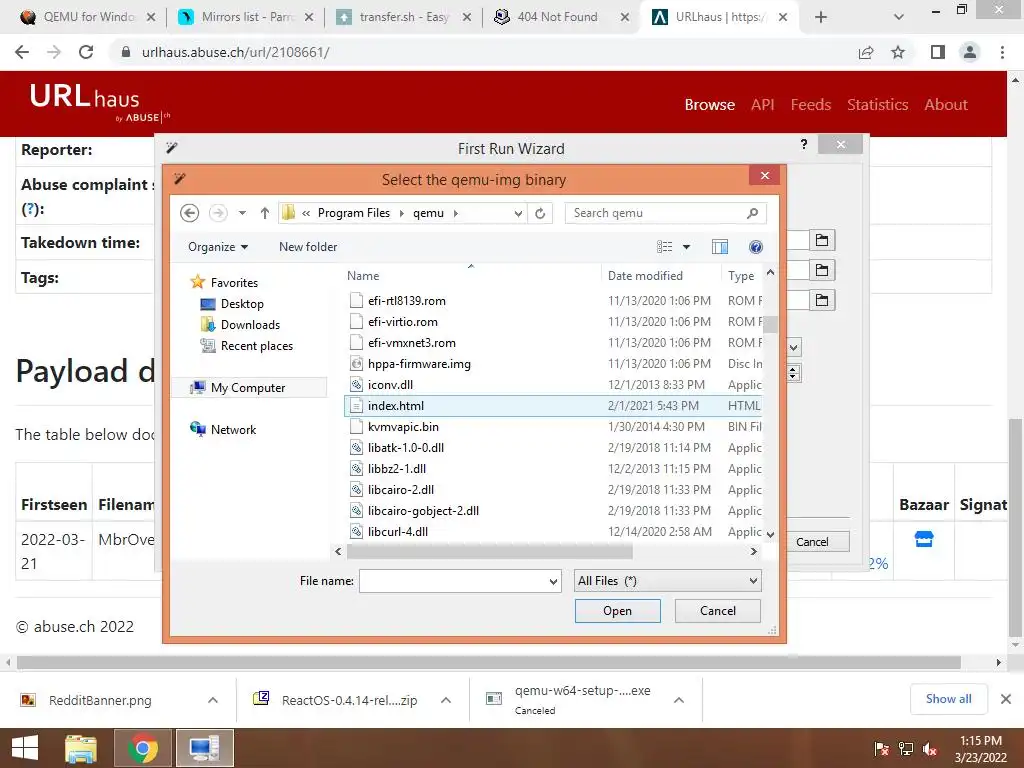Open the Organize dropdown menu
This screenshot has width=1024, height=768.
pyautogui.click(x=218, y=247)
